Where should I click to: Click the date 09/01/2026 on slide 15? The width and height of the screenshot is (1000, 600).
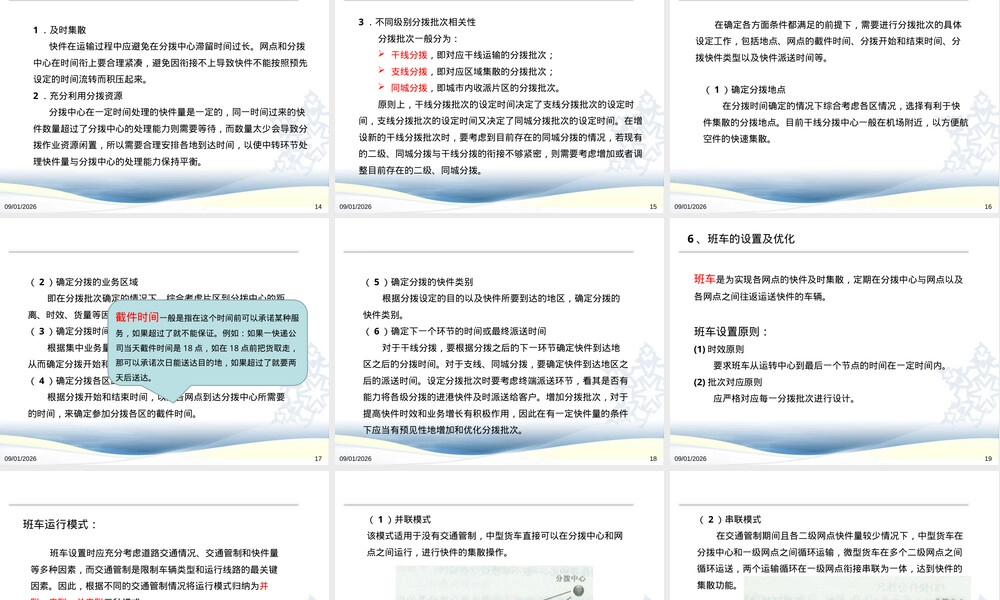355,207
